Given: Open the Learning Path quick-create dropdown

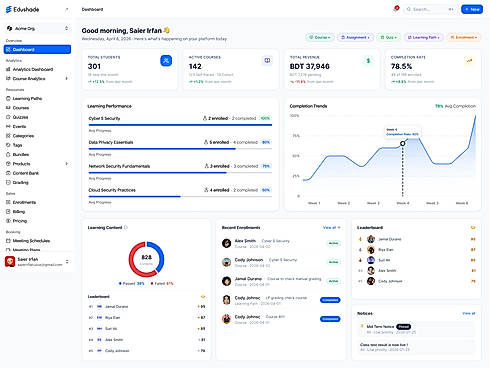Looking at the screenshot, I should click(x=424, y=37).
